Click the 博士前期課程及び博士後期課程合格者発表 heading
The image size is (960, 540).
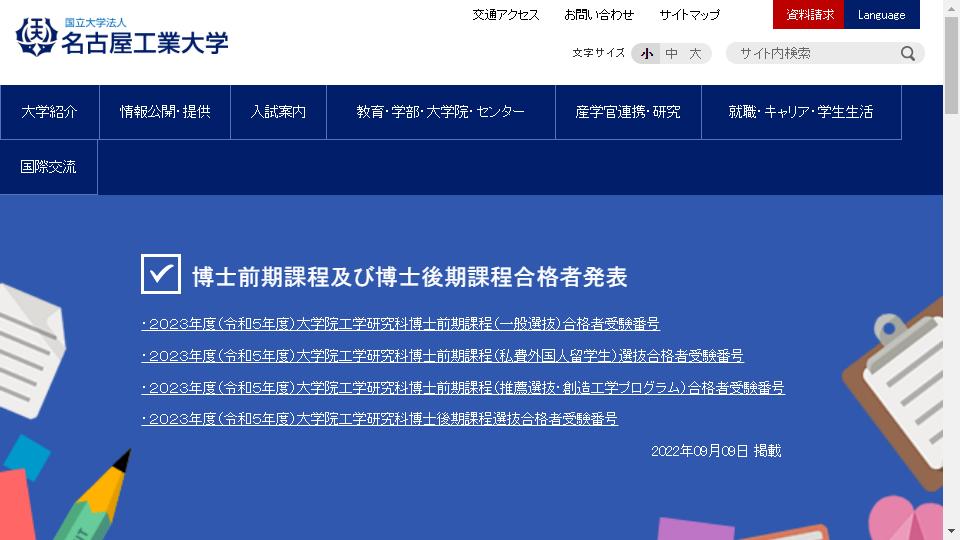click(410, 277)
